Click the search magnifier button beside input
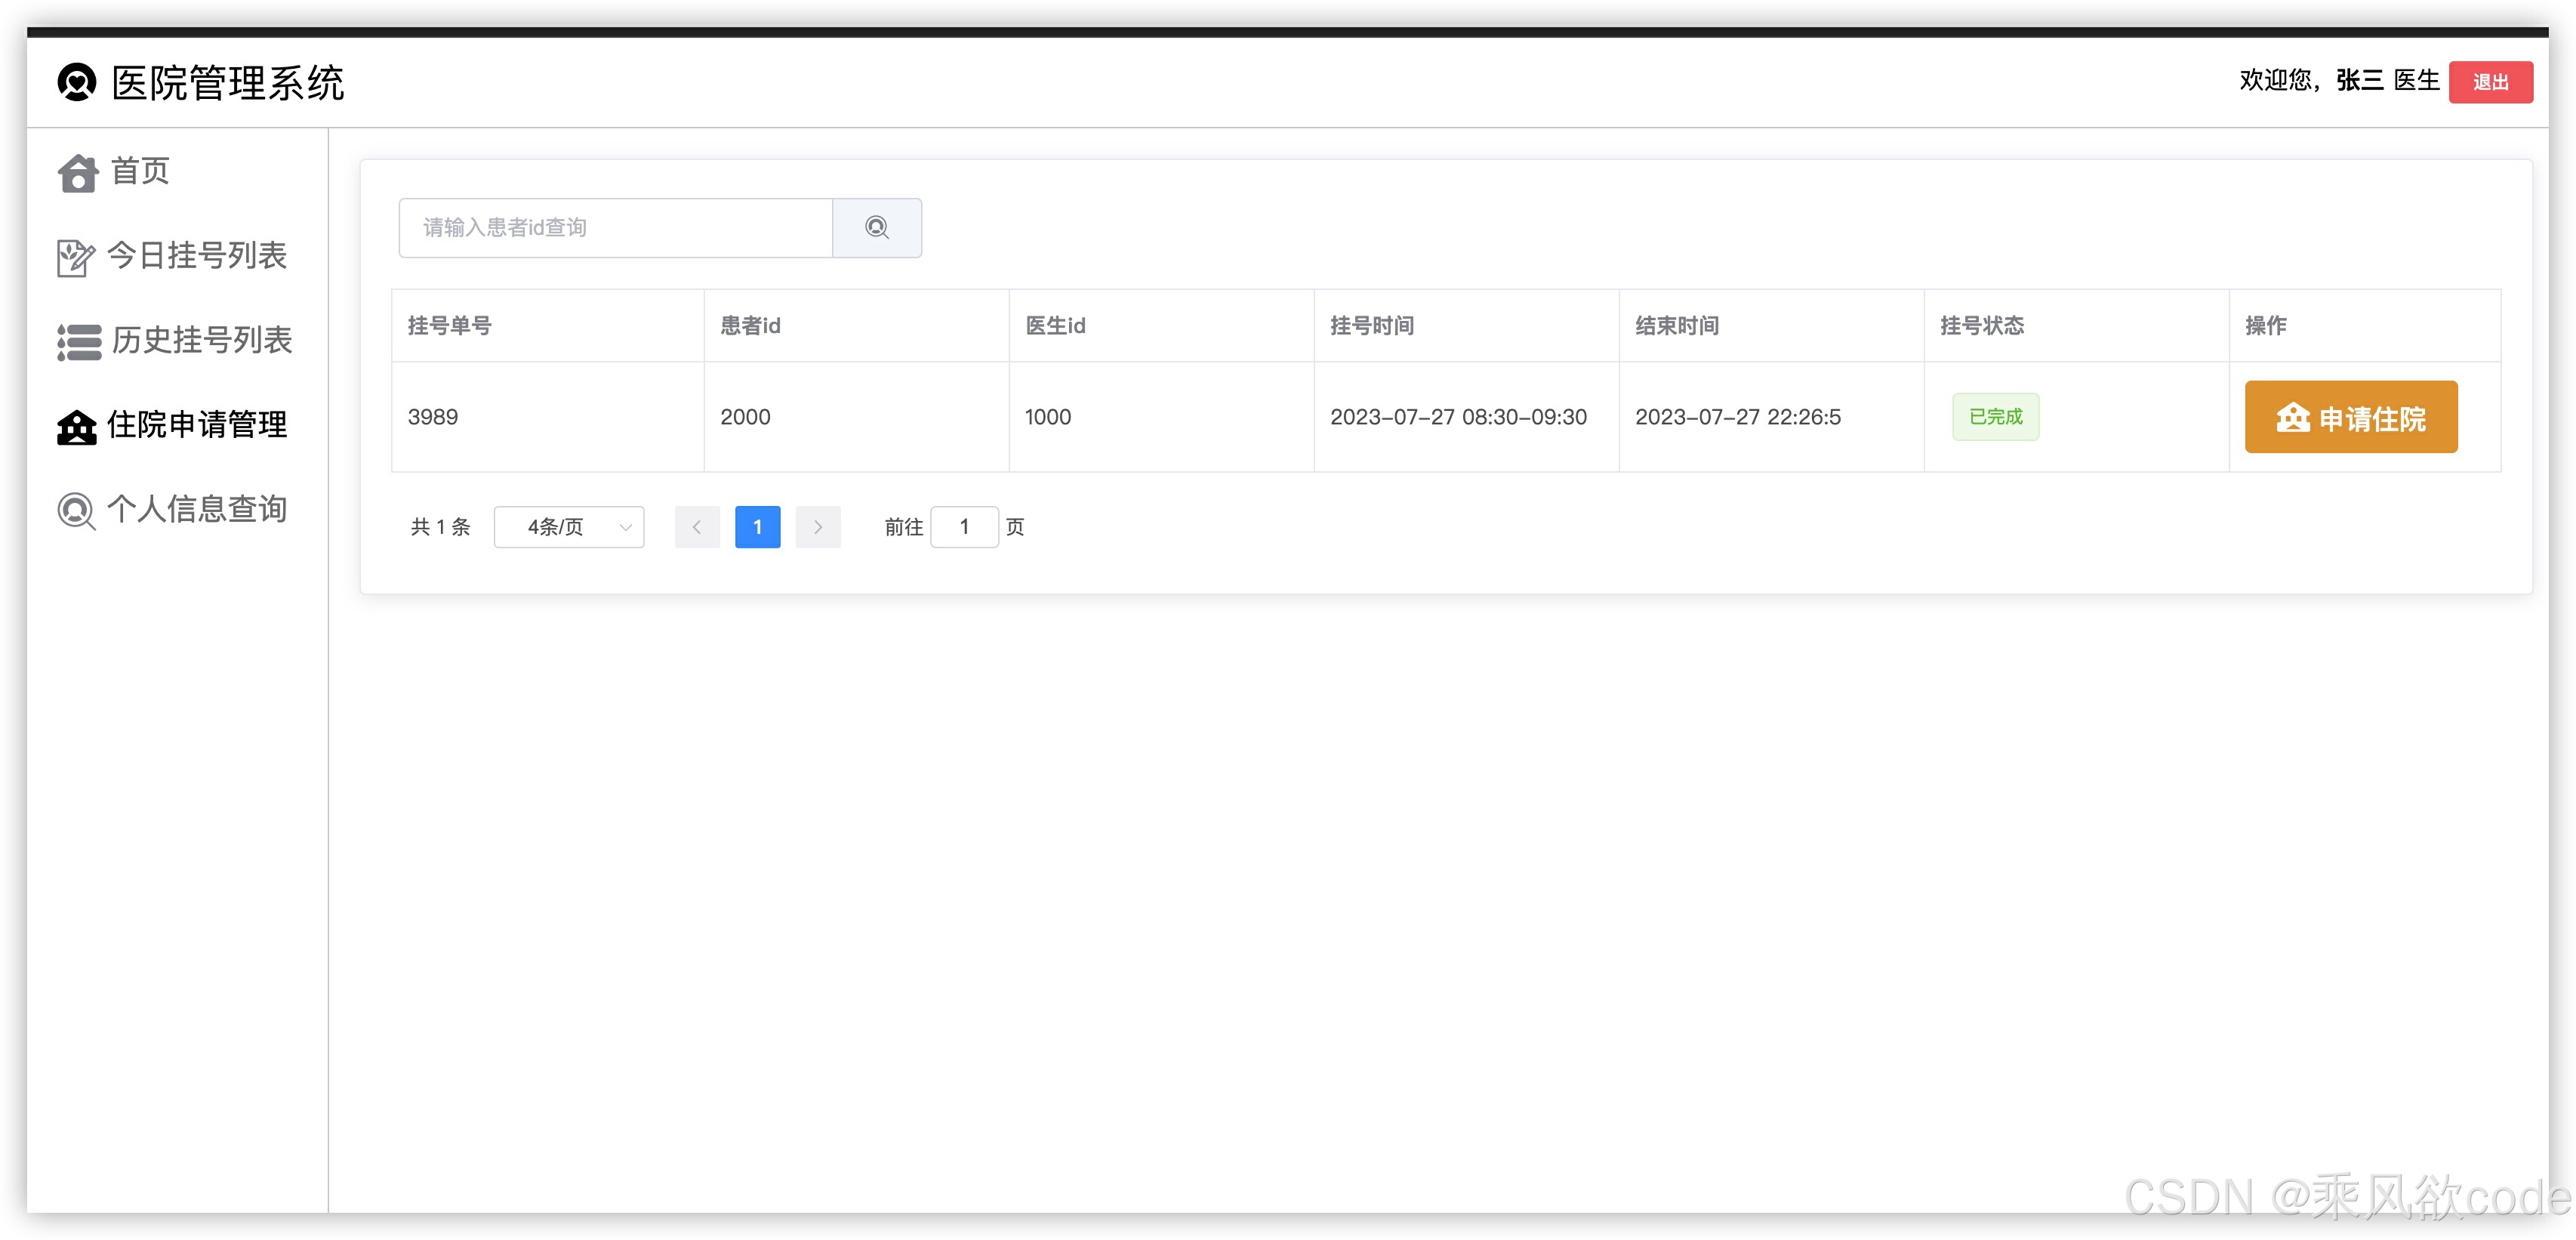Viewport: 2576px width, 1240px height. tap(877, 227)
